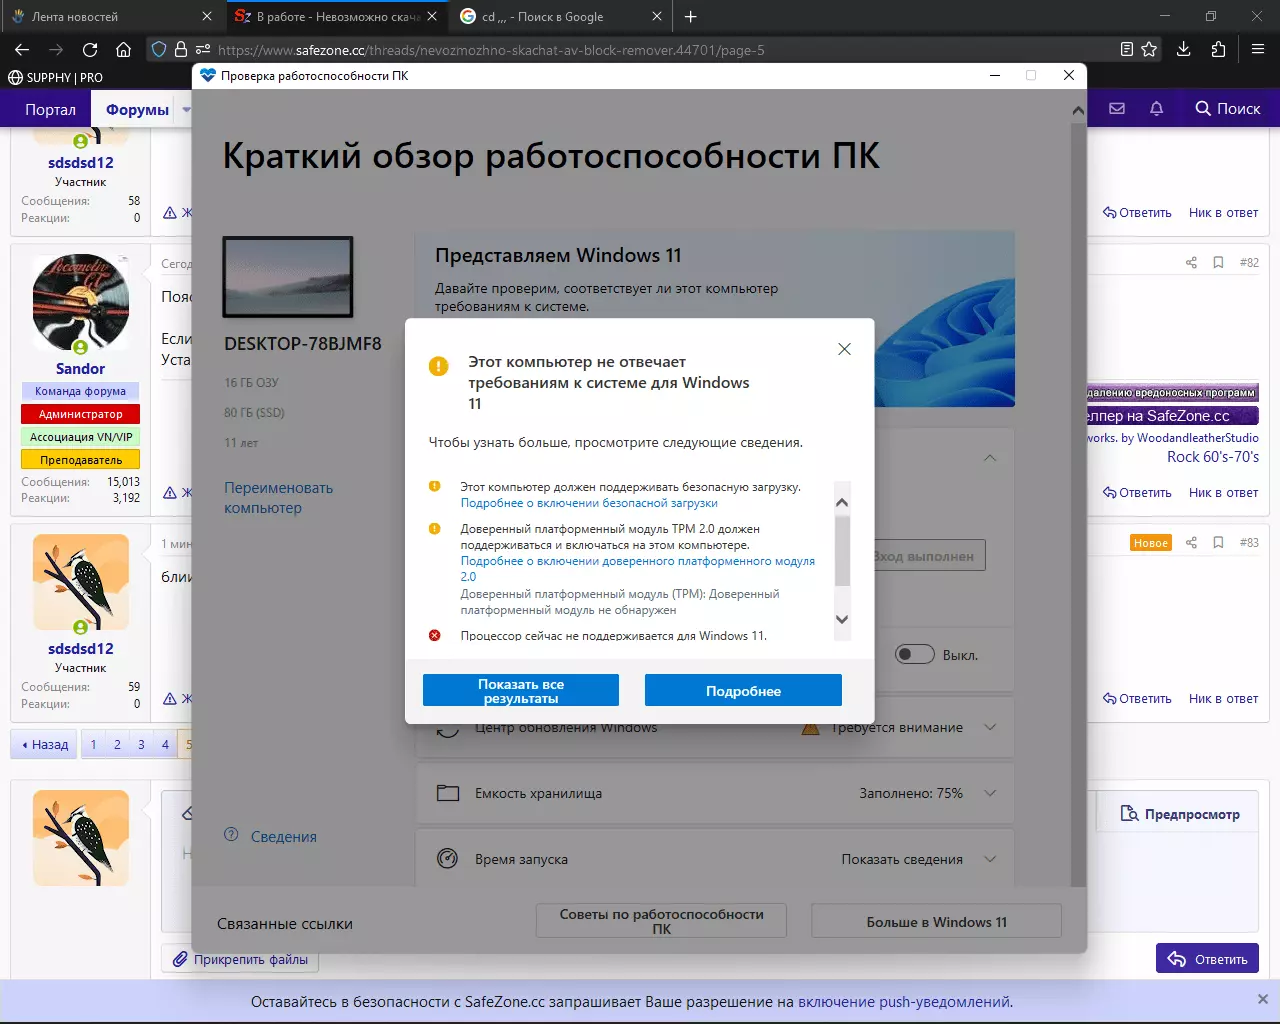Click startup time gauge icon
The width and height of the screenshot is (1280, 1024).
pos(448,859)
